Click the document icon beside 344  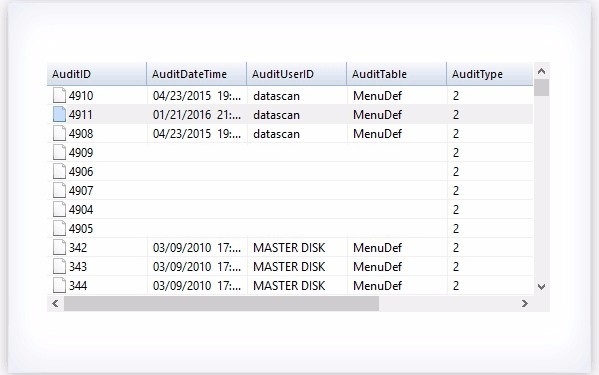click(x=59, y=286)
